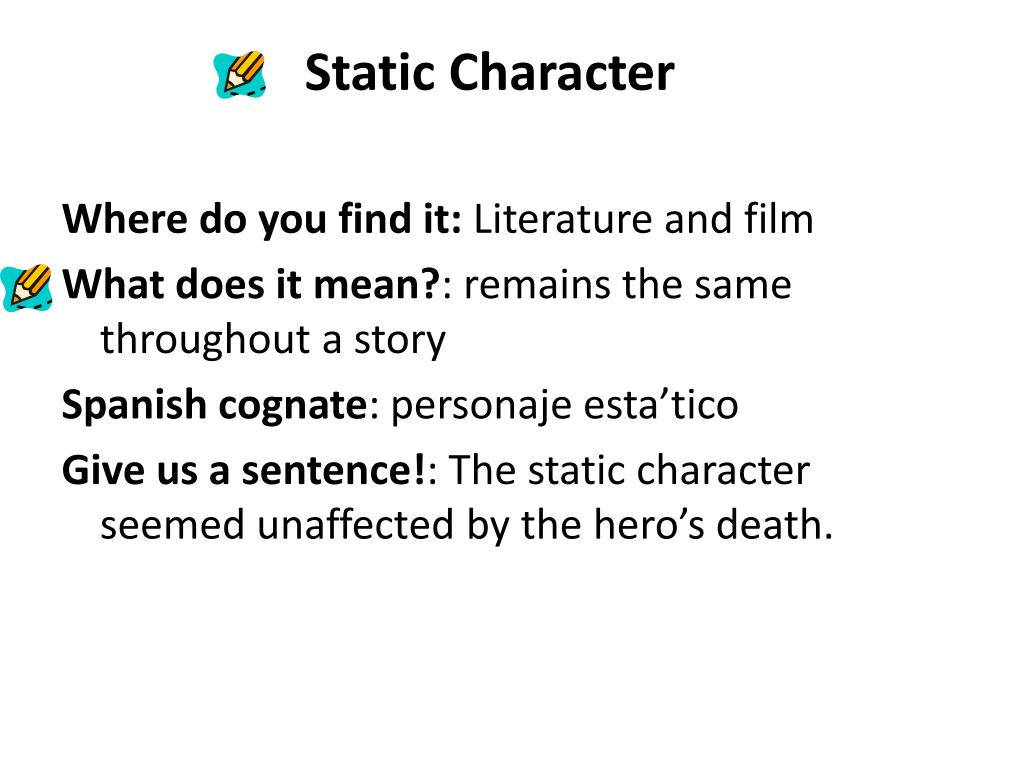Click "The static character" in the example sentence

tap(628, 470)
